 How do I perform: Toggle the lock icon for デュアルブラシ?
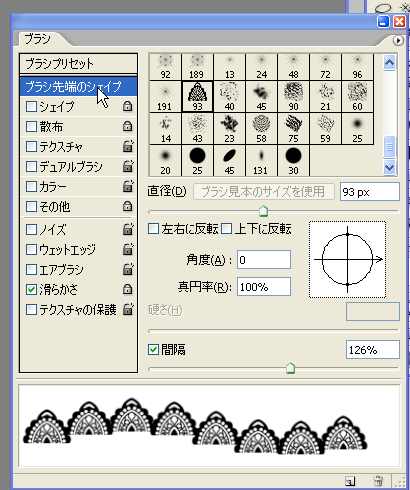pyautogui.click(x=128, y=166)
